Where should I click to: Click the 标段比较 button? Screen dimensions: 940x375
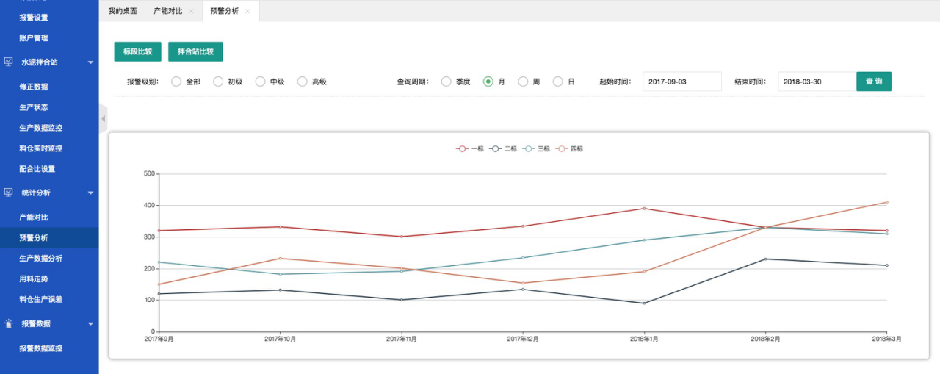138,52
